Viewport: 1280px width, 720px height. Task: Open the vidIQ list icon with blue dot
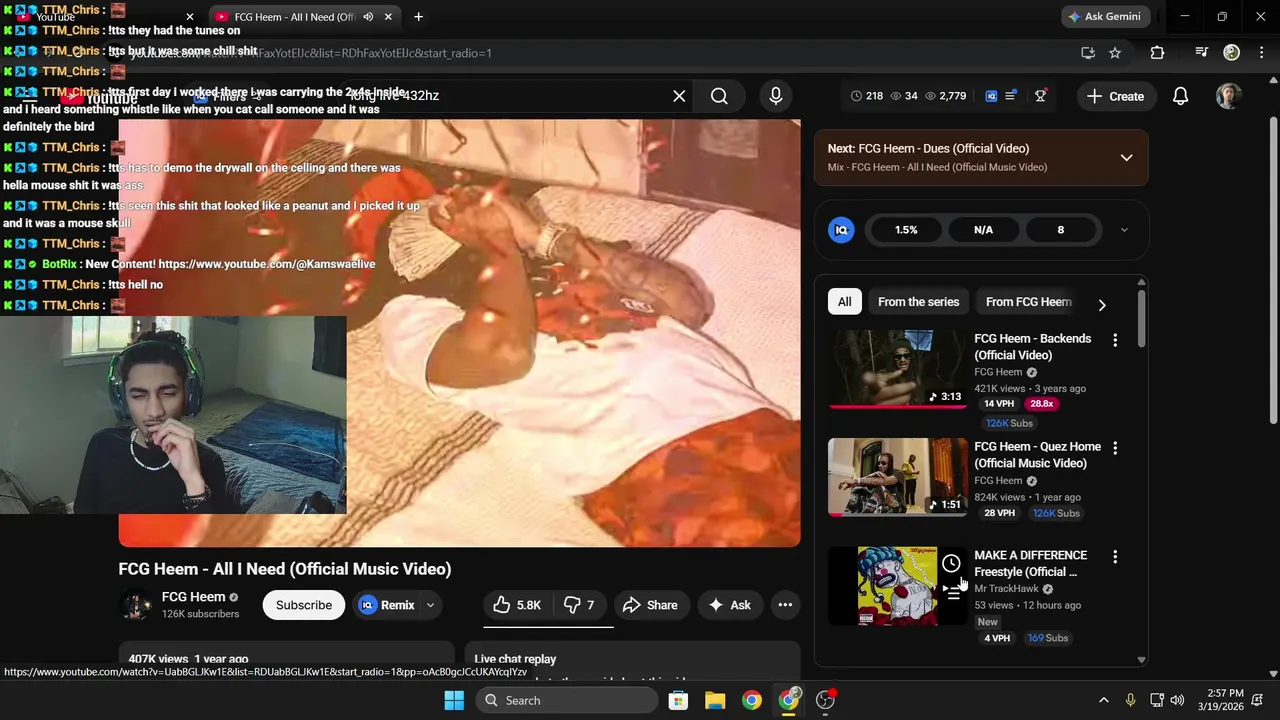tap(1011, 96)
